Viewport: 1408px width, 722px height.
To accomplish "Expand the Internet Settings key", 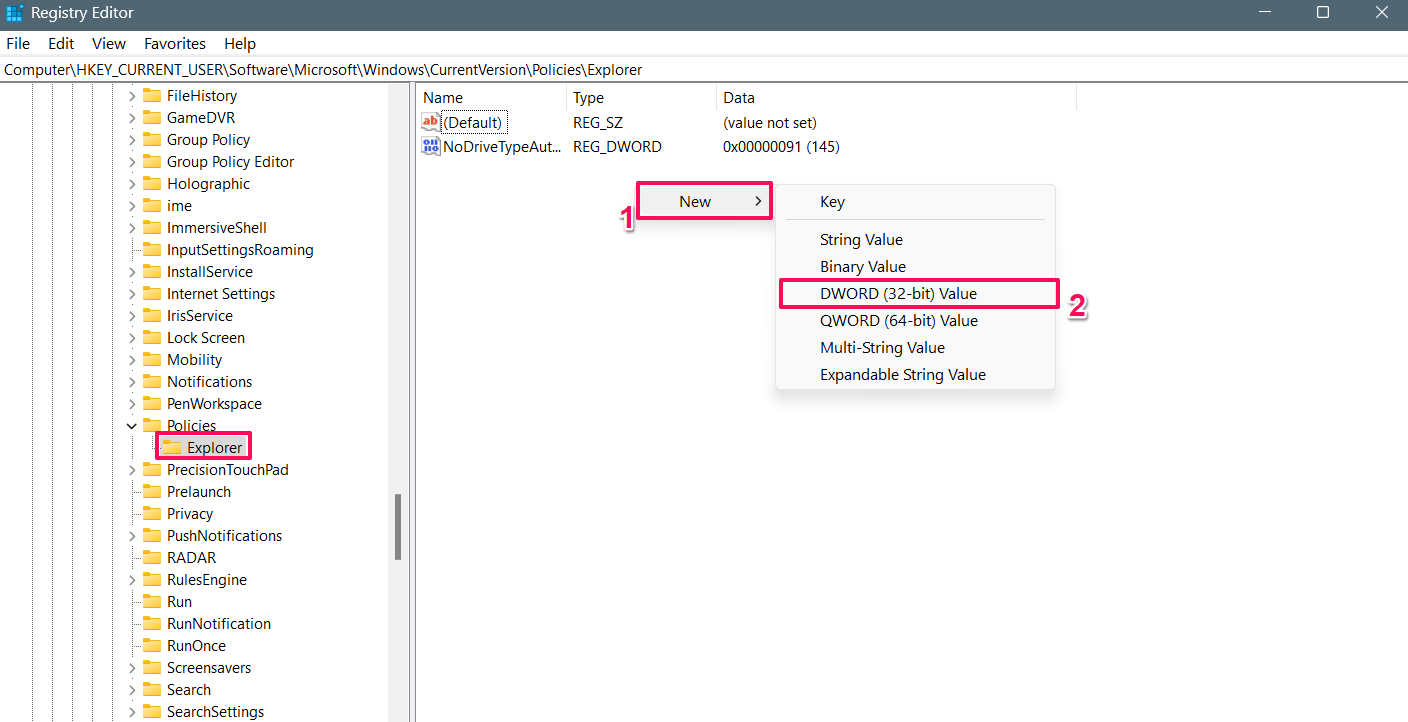I will click(132, 294).
